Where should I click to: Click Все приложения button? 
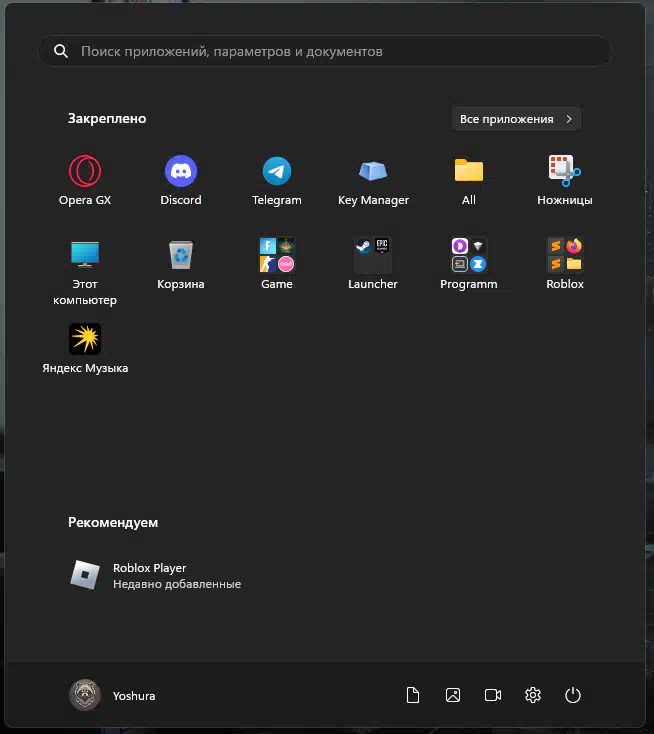click(x=516, y=119)
